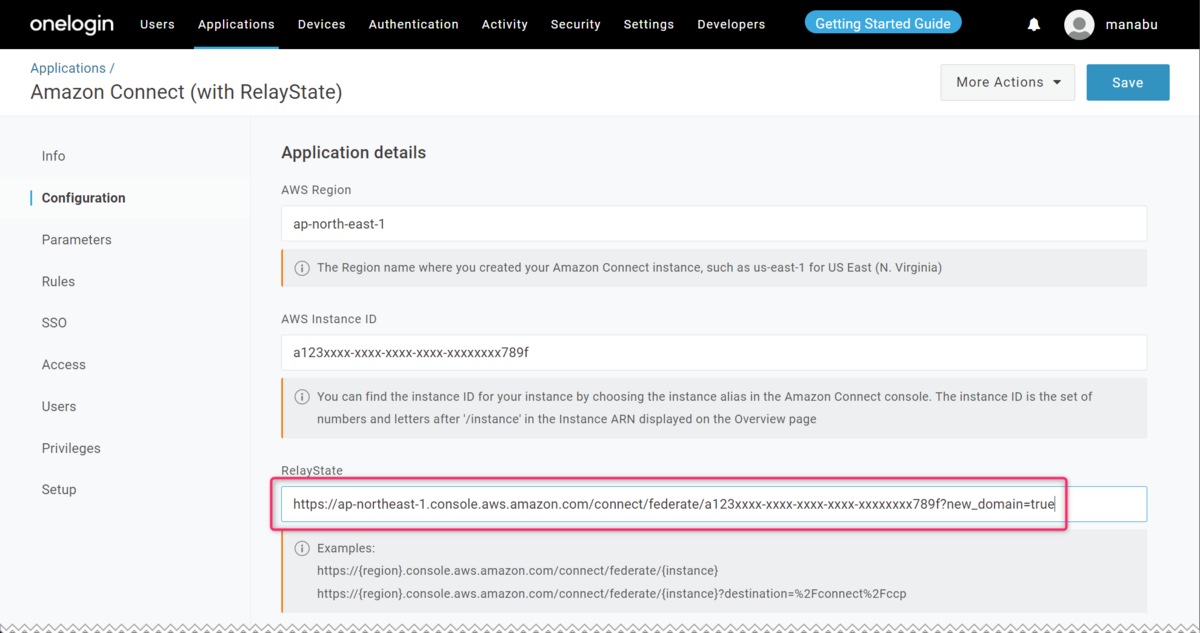This screenshot has height=633, width=1200.
Task: Open the Setup sidebar tab
Action: coord(59,490)
